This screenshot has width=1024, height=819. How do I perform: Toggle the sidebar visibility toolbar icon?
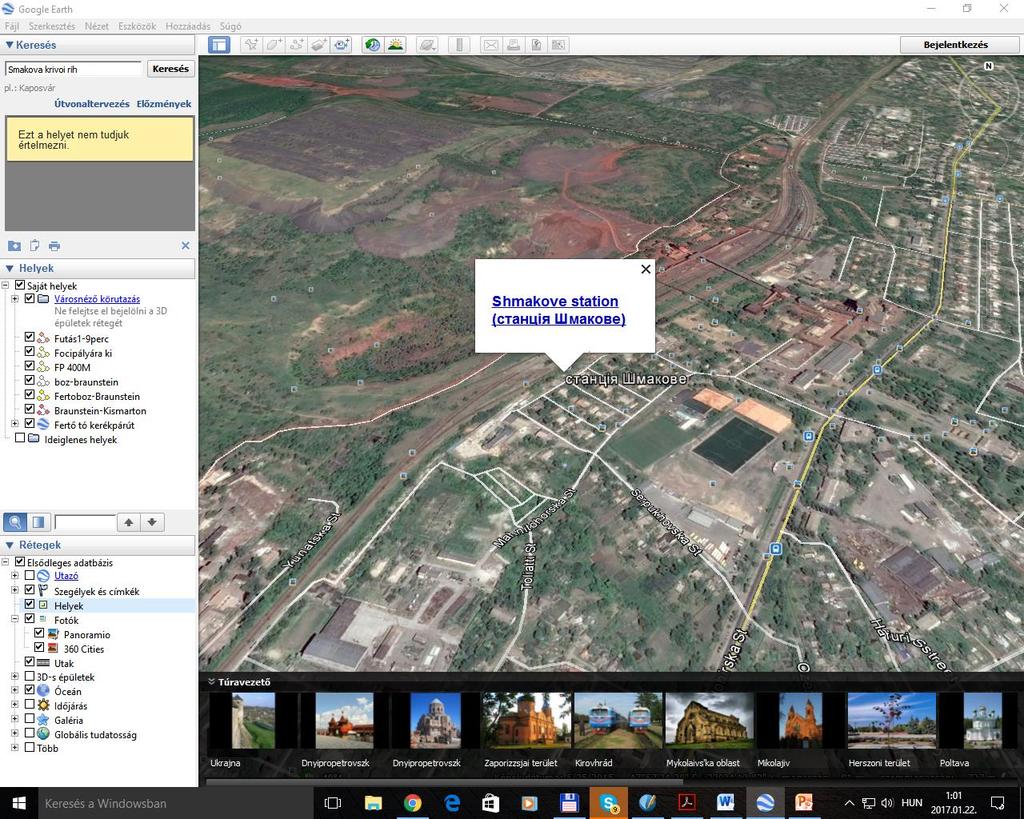(219, 44)
